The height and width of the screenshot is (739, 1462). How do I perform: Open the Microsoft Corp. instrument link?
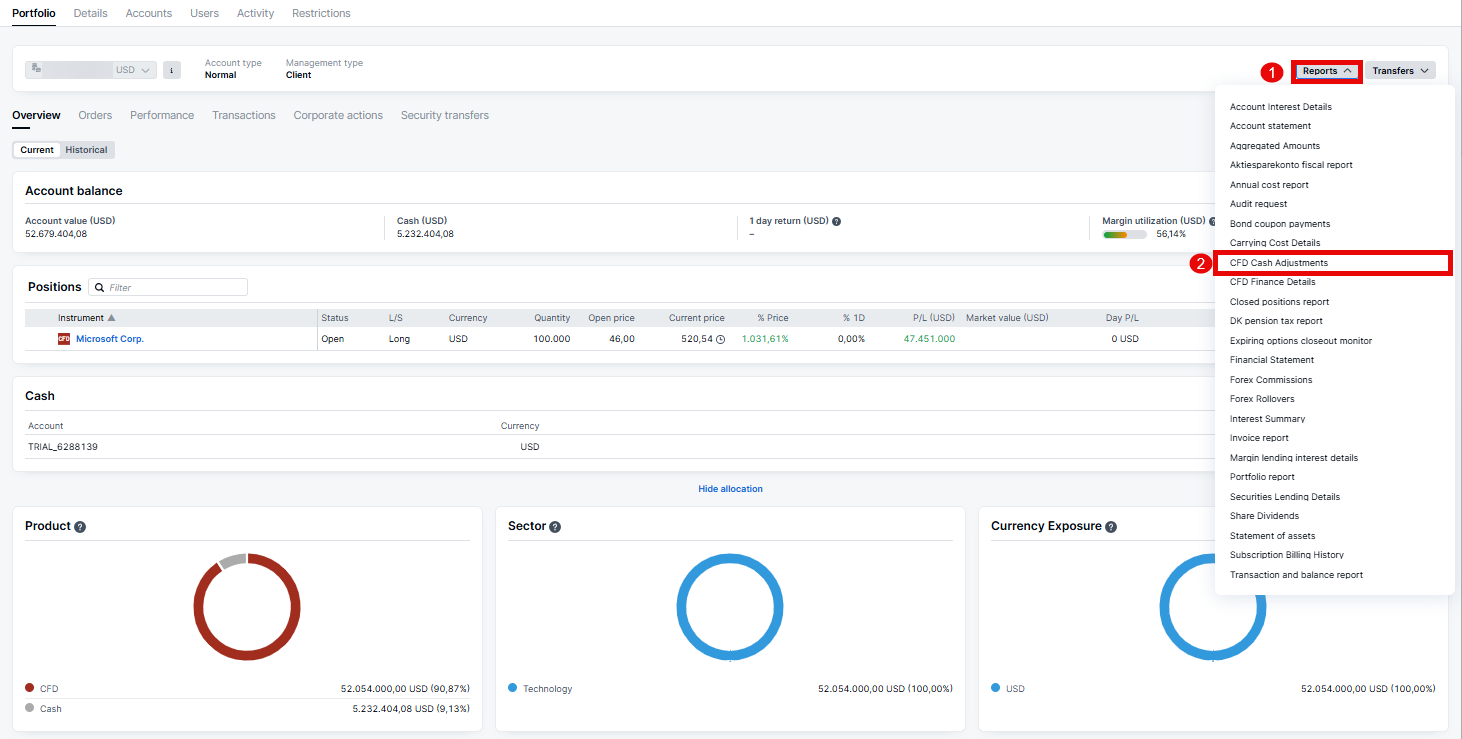click(x=110, y=339)
